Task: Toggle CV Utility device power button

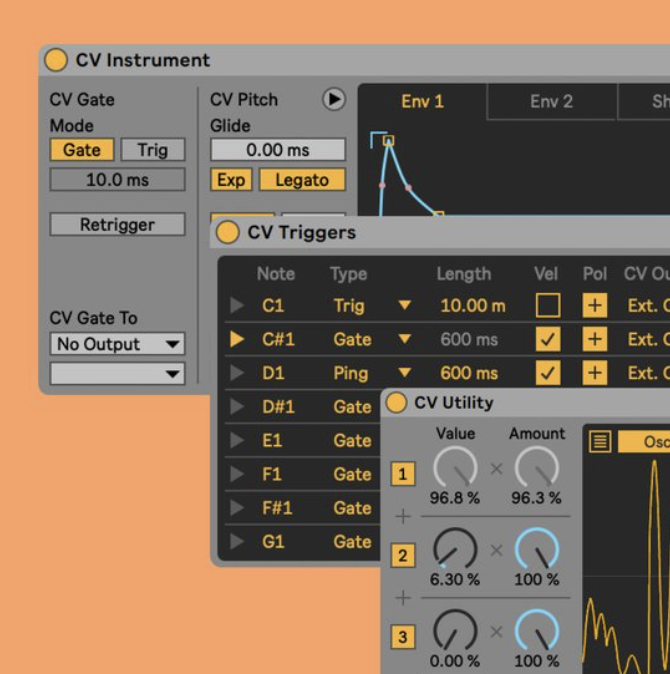Action: click(x=397, y=403)
